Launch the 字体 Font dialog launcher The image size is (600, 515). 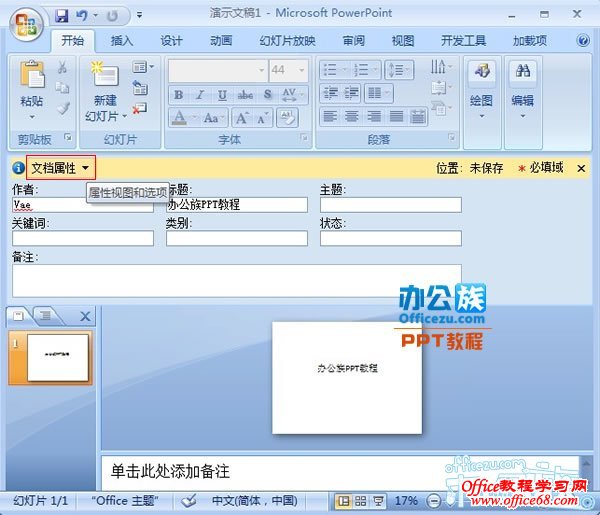coord(304,137)
